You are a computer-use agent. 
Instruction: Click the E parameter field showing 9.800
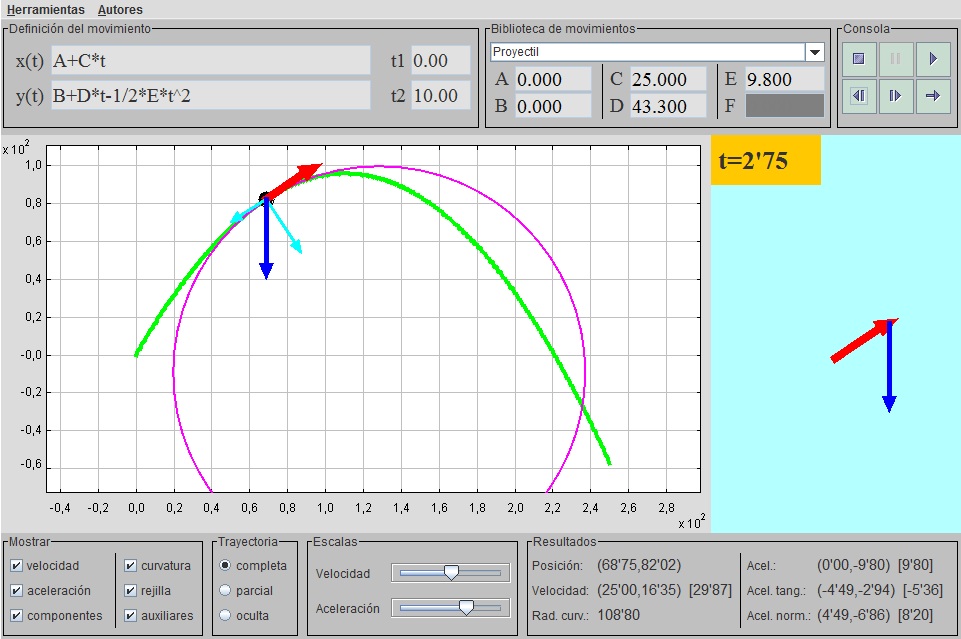pos(784,79)
